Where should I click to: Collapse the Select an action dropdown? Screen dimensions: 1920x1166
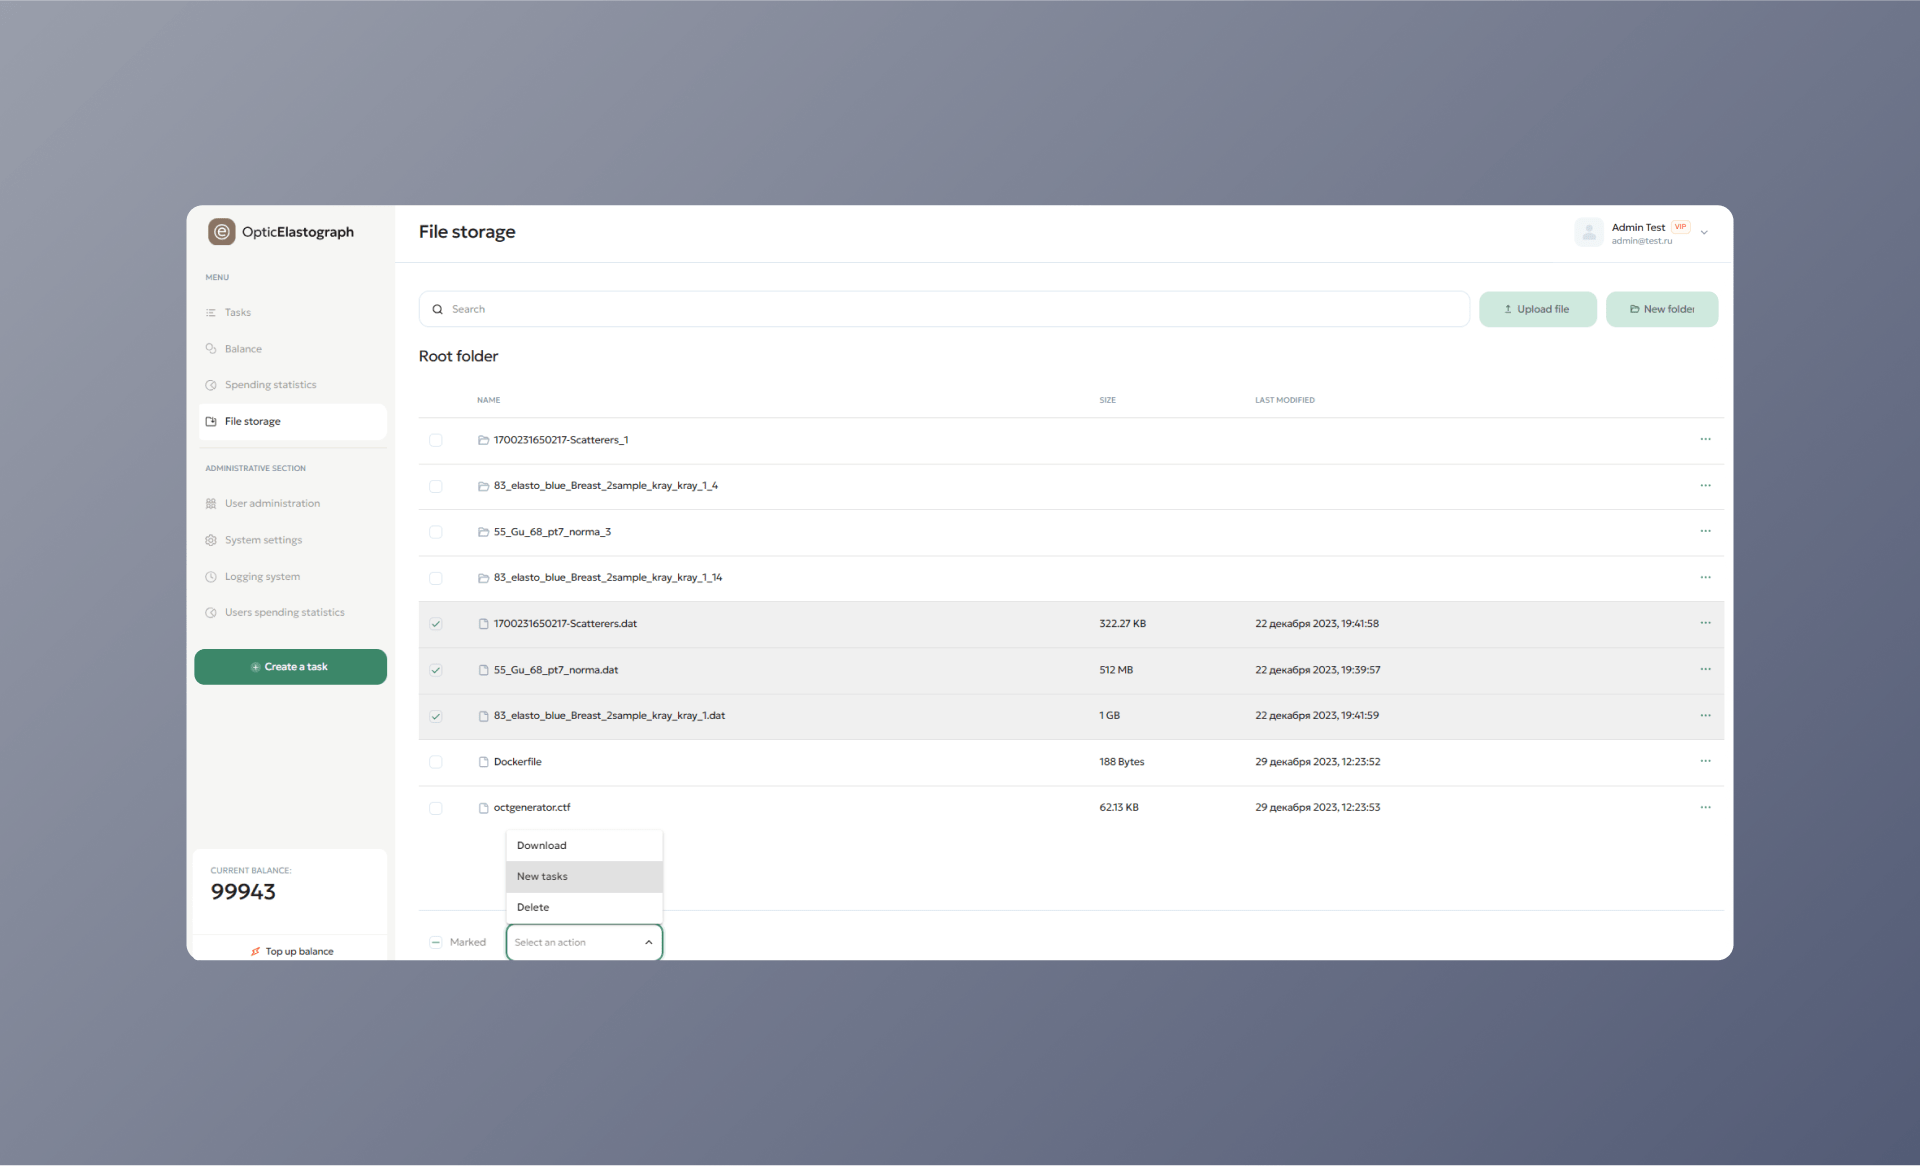[648, 942]
